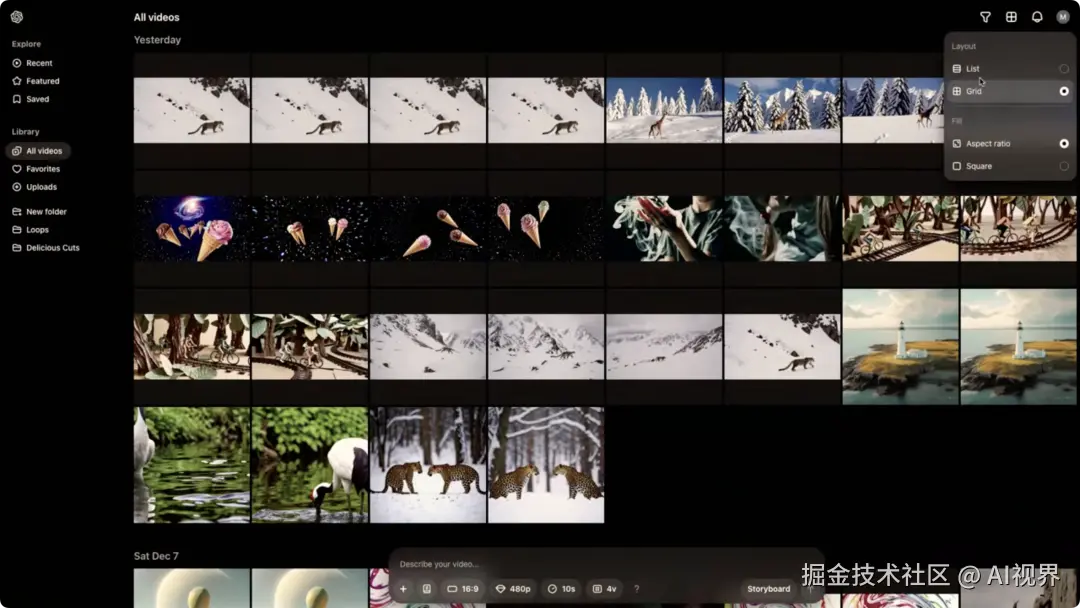Open the woman blowing red smoke thumbnail
1080x608 pixels.
664,229
